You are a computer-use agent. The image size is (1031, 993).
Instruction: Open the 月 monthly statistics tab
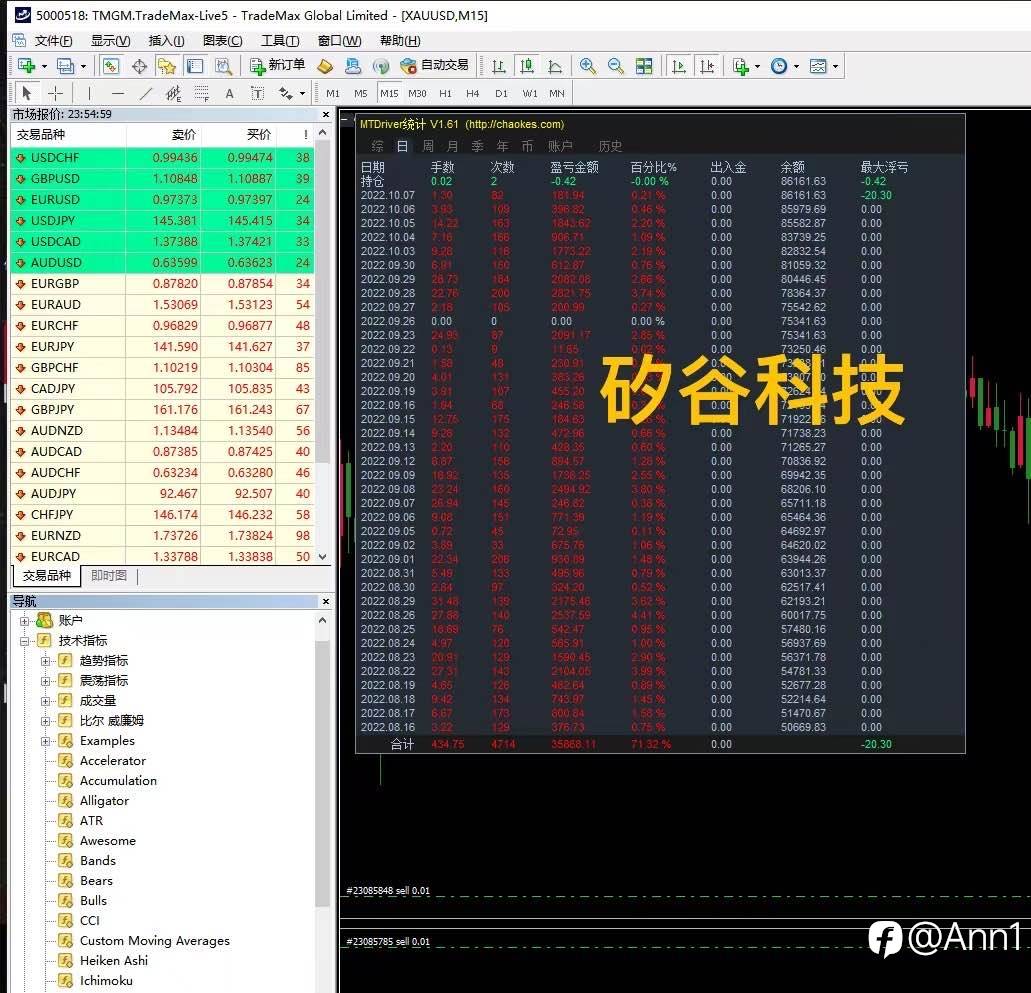pyautogui.click(x=452, y=146)
